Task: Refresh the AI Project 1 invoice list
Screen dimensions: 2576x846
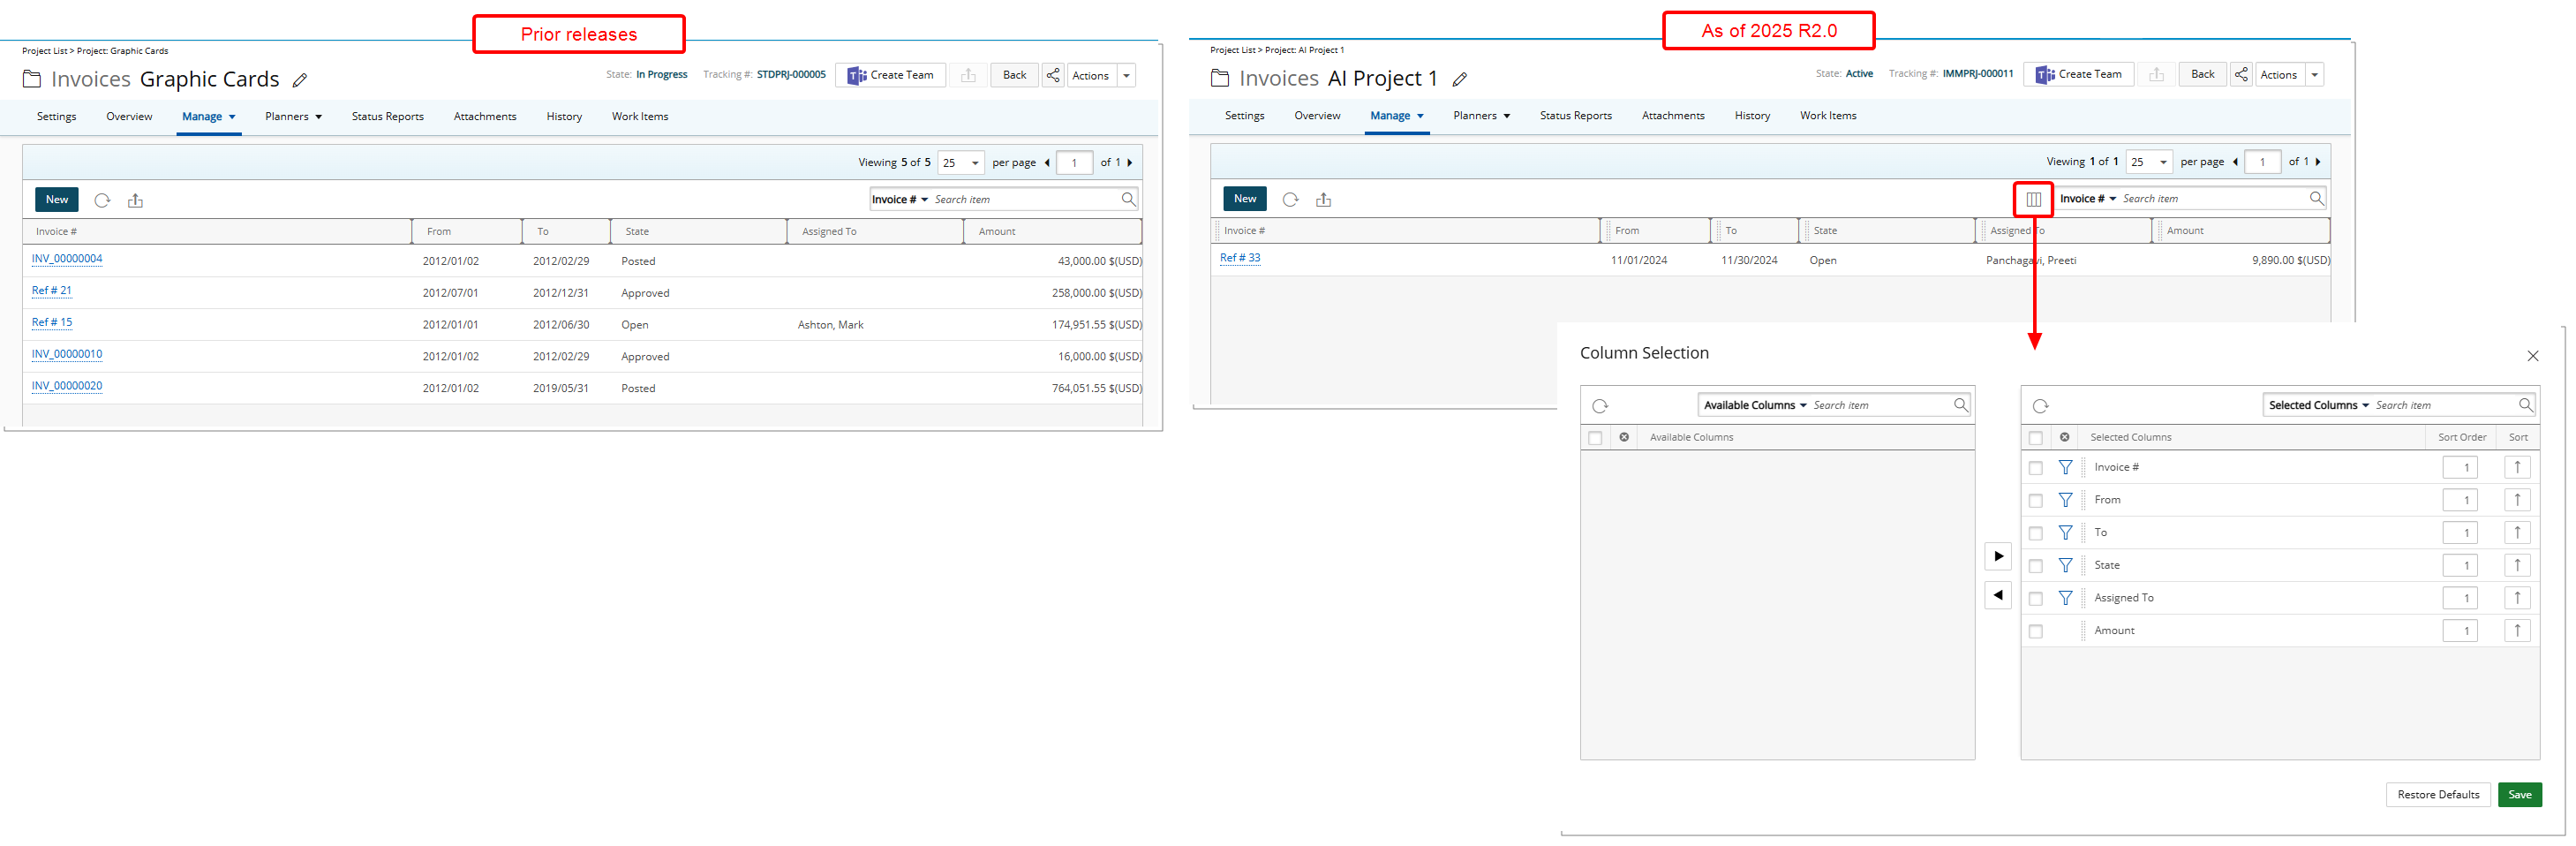Action: [1290, 199]
